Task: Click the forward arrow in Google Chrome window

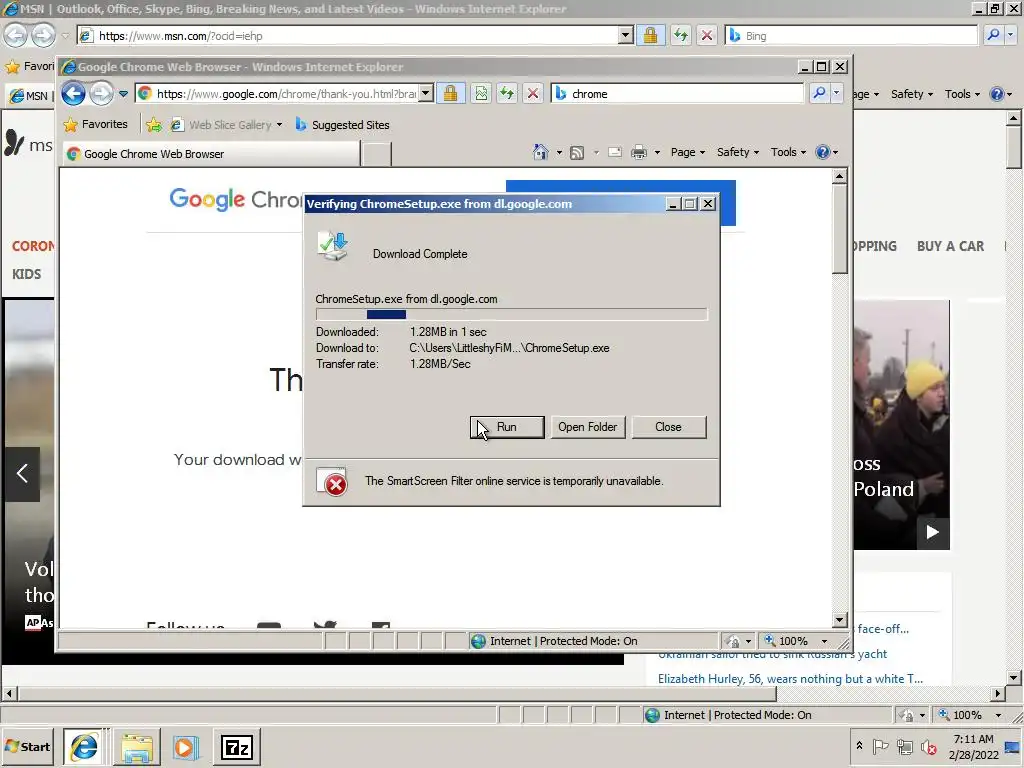Action: (x=101, y=94)
